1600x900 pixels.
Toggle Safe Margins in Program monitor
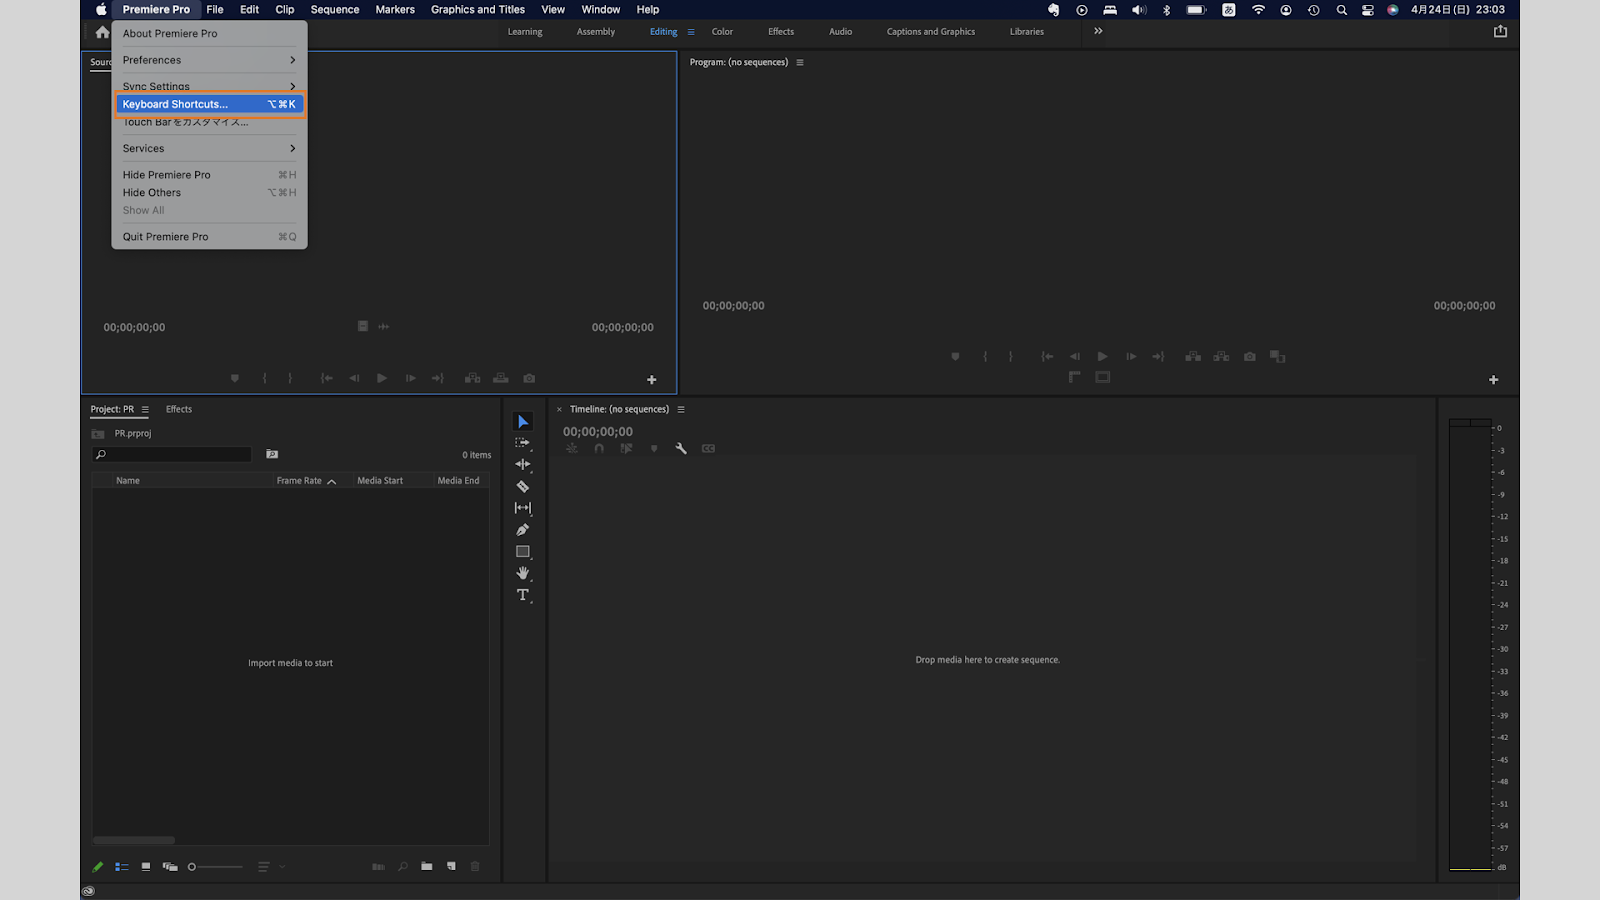pos(1103,378)
